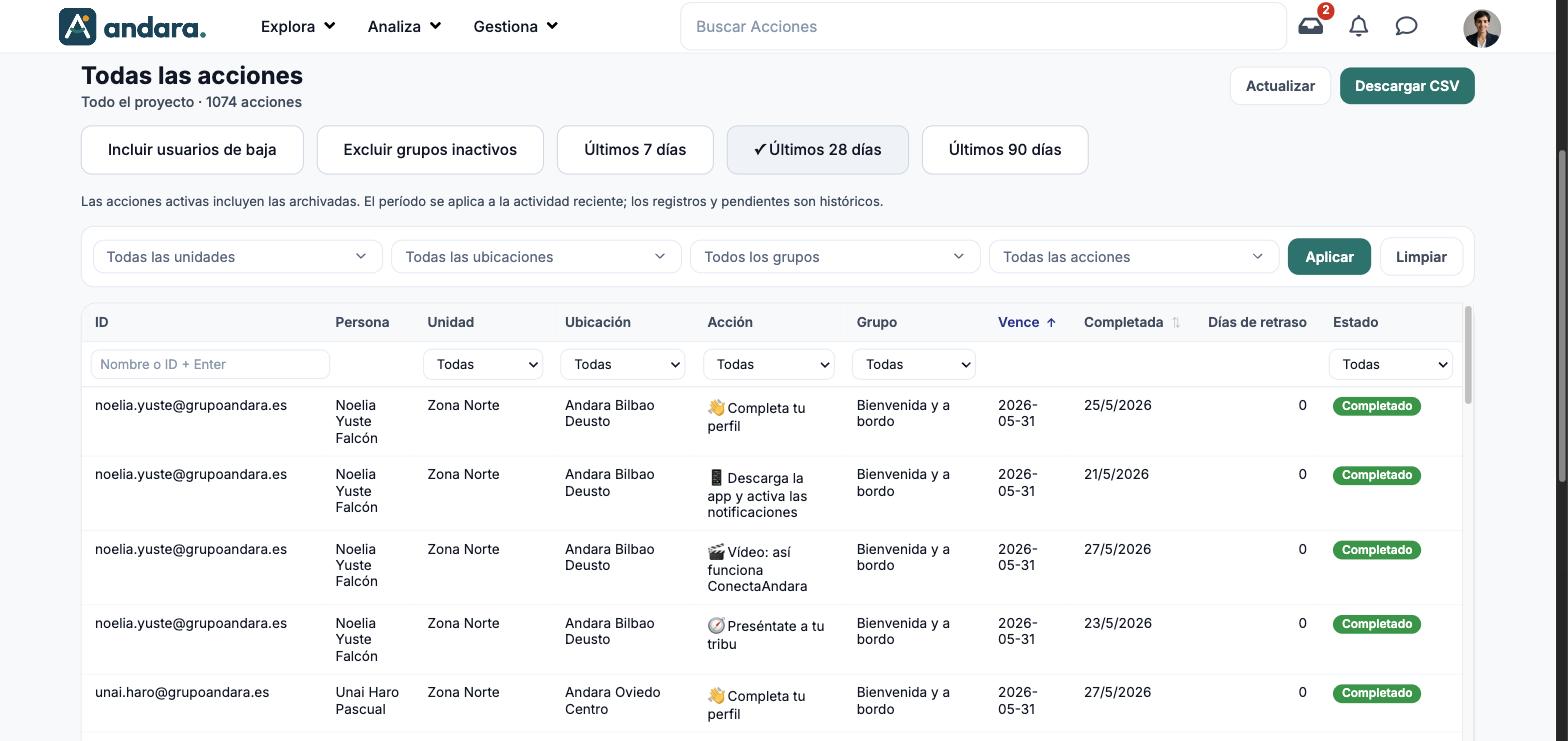Open the Acción column filter select
Image resolution: width=1568 pixels, height=741 pixels.
(x=769, y=364)
